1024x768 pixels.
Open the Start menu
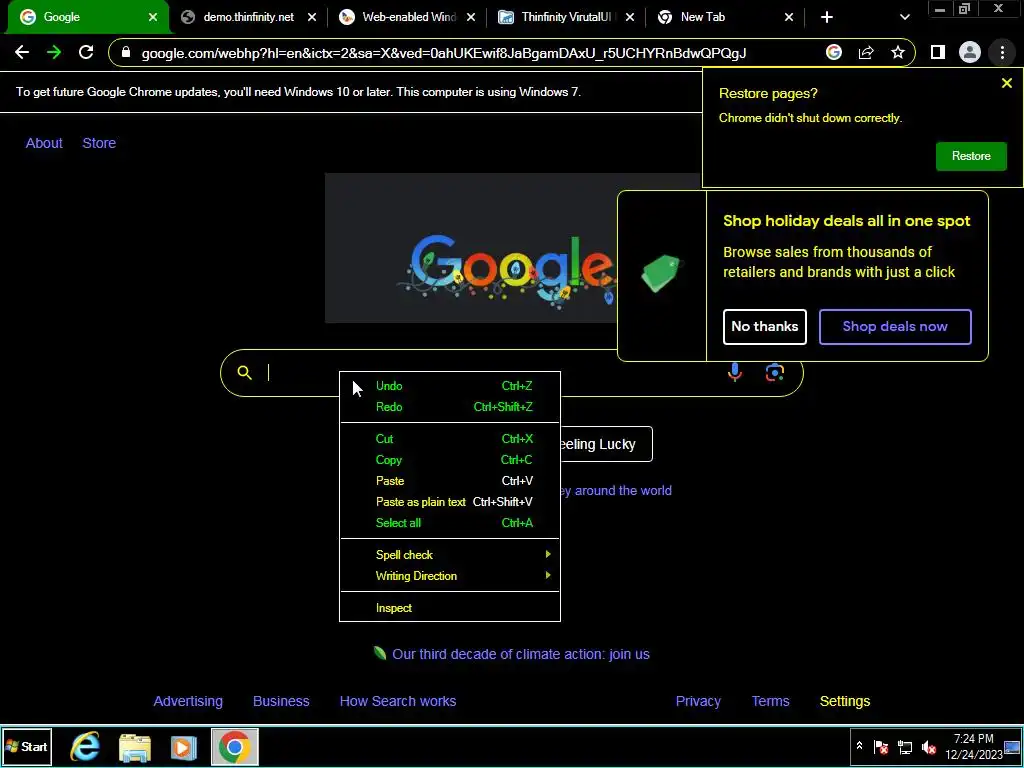(x=27, y=746)
